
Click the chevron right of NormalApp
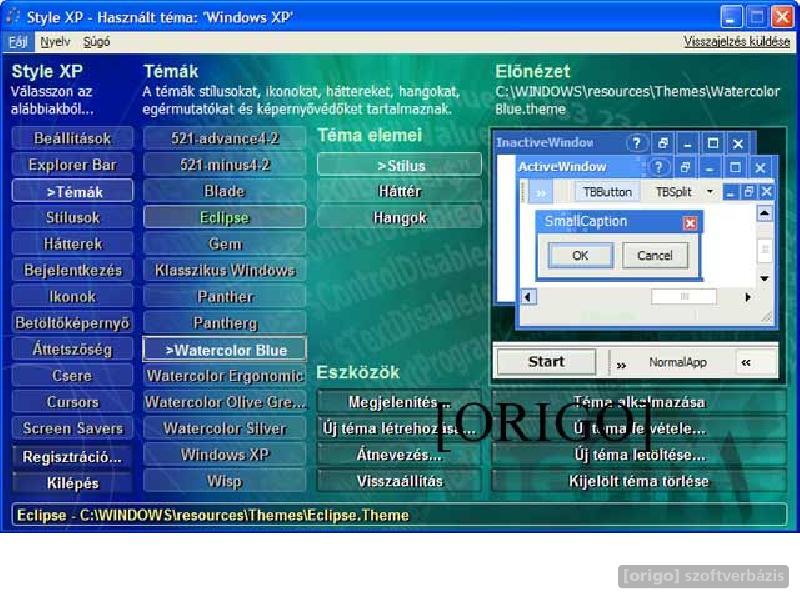point(746,363)
